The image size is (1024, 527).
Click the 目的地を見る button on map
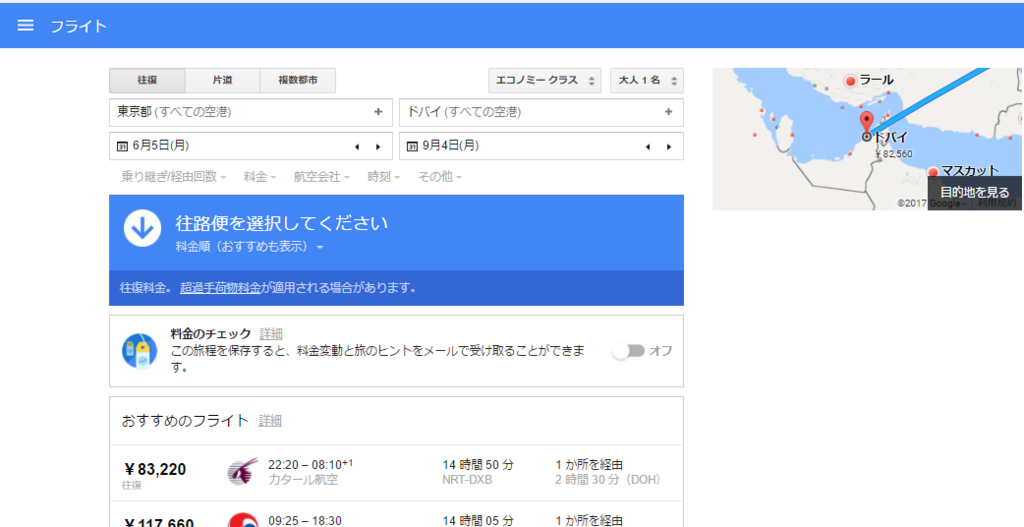974,193
